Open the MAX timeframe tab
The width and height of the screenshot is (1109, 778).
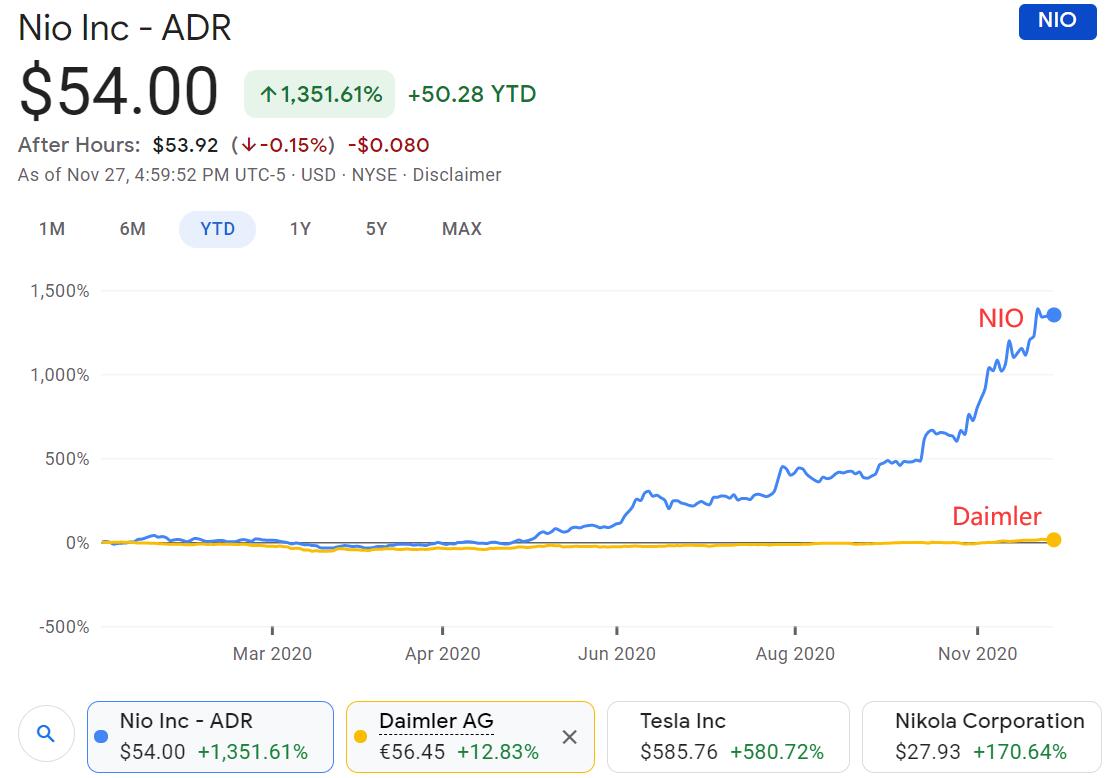point(460,229)
